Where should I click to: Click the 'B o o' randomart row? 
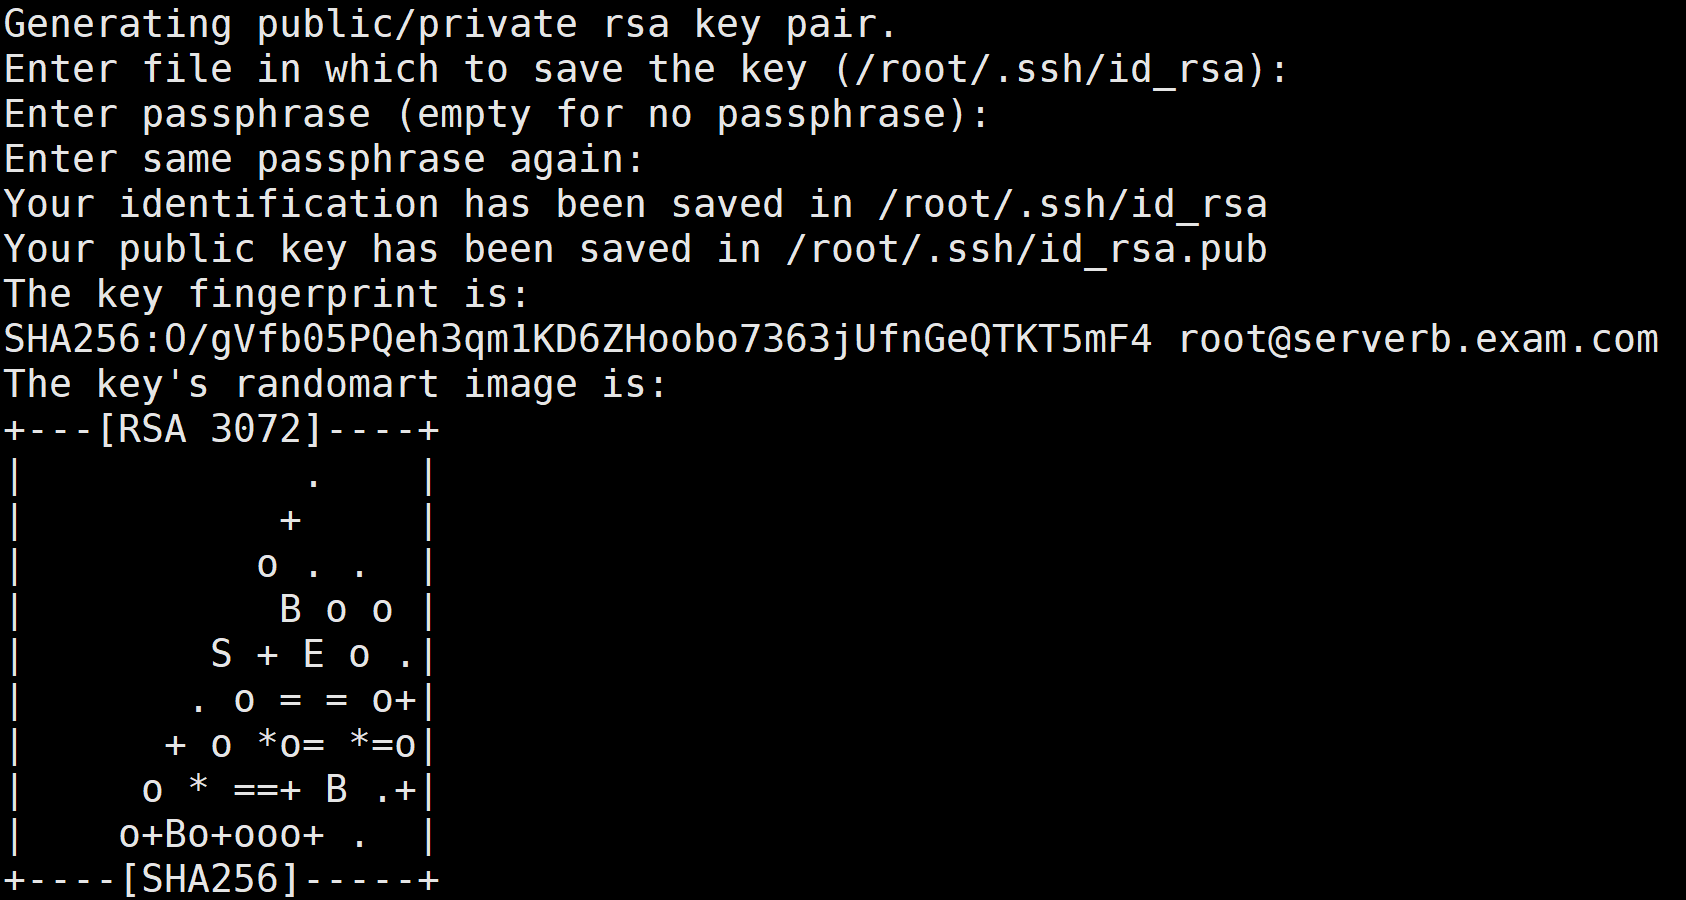coord(336,610)
